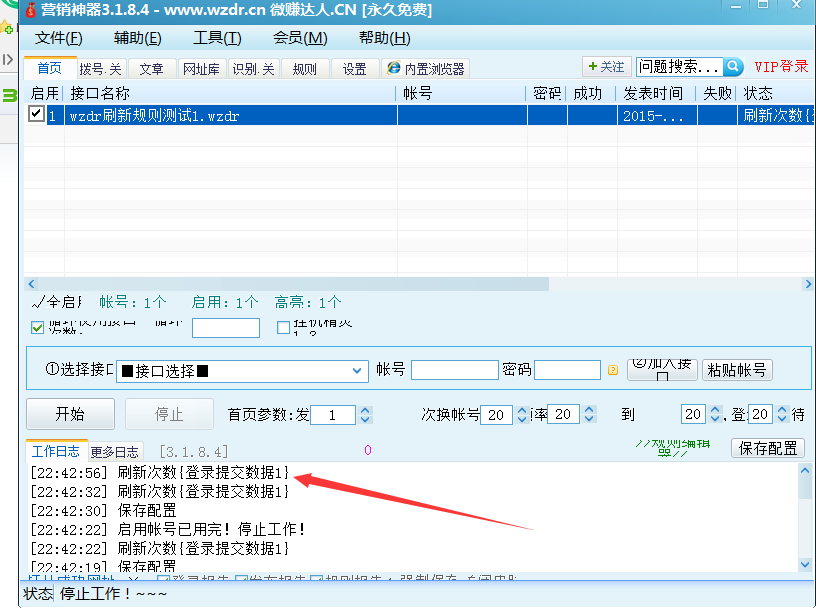Click the 帐号 input field
The width and height of the screenshot is (816, 608).
pyautogui.click(x=453, y=371)
